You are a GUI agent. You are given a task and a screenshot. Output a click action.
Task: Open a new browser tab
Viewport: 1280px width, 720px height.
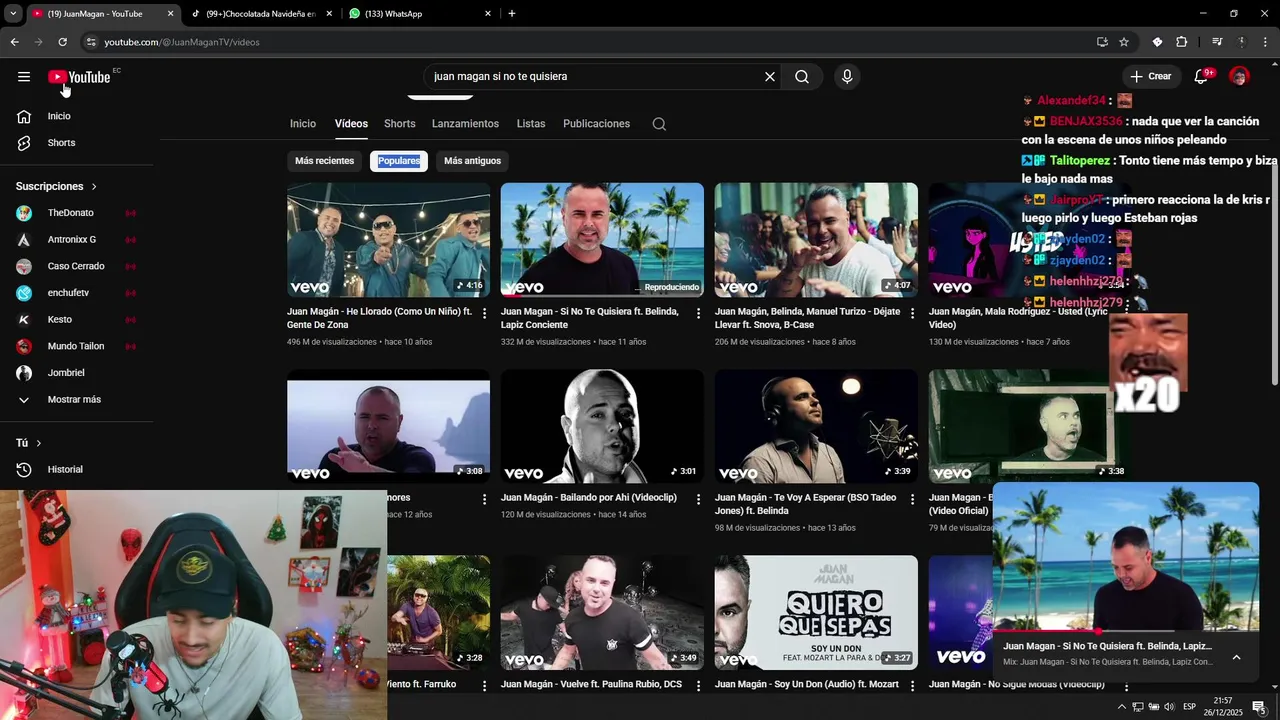[x=512, y=14]
